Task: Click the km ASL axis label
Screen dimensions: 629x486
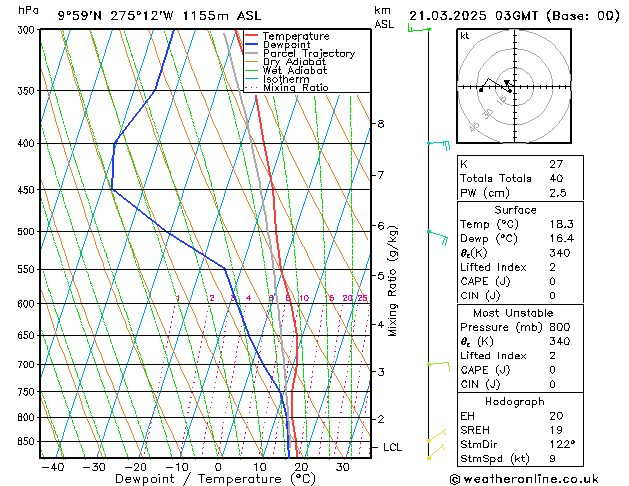Action: coord(384,17)
